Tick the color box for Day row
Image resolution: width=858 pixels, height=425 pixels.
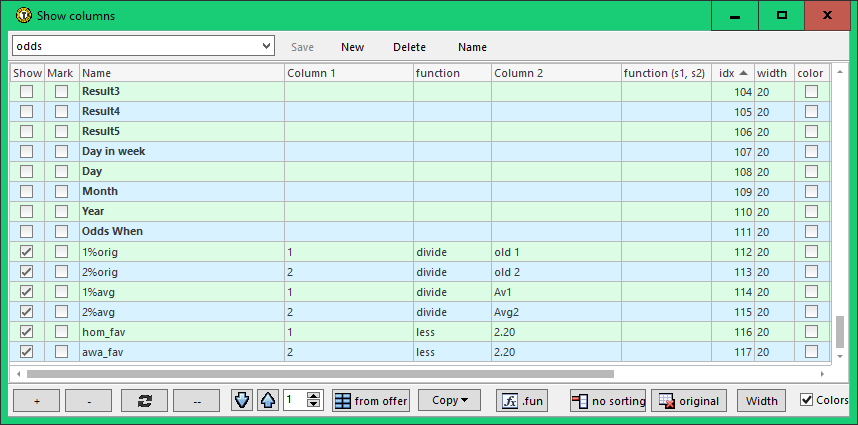[x=811, y=172]
